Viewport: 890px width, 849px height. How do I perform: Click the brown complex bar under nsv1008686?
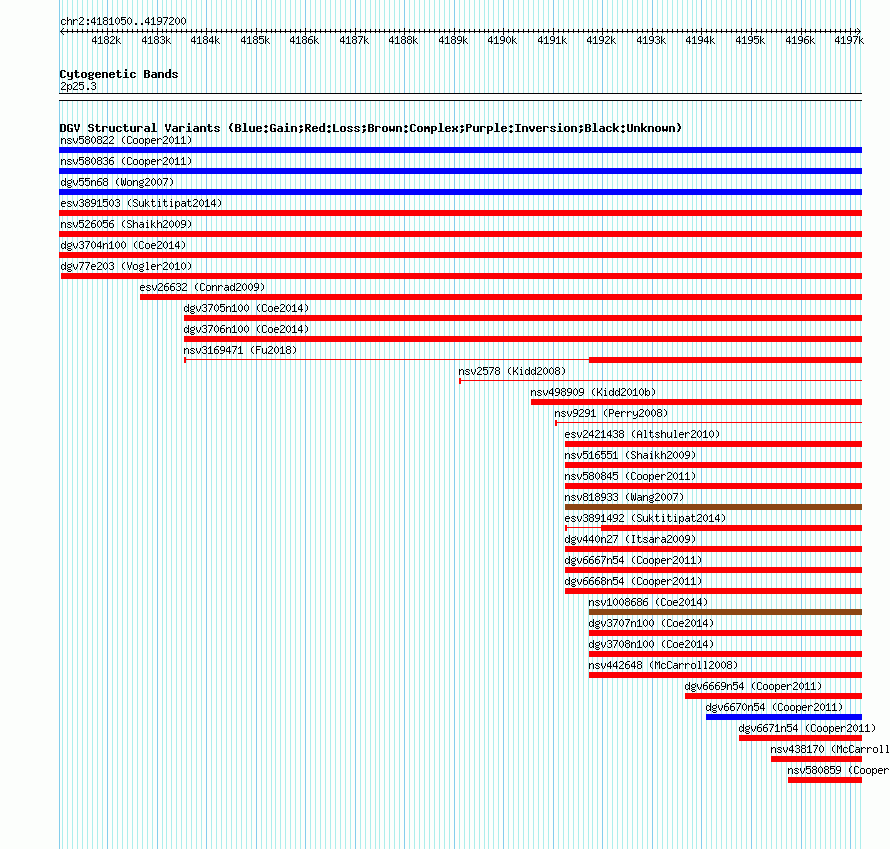click(725, 612)
